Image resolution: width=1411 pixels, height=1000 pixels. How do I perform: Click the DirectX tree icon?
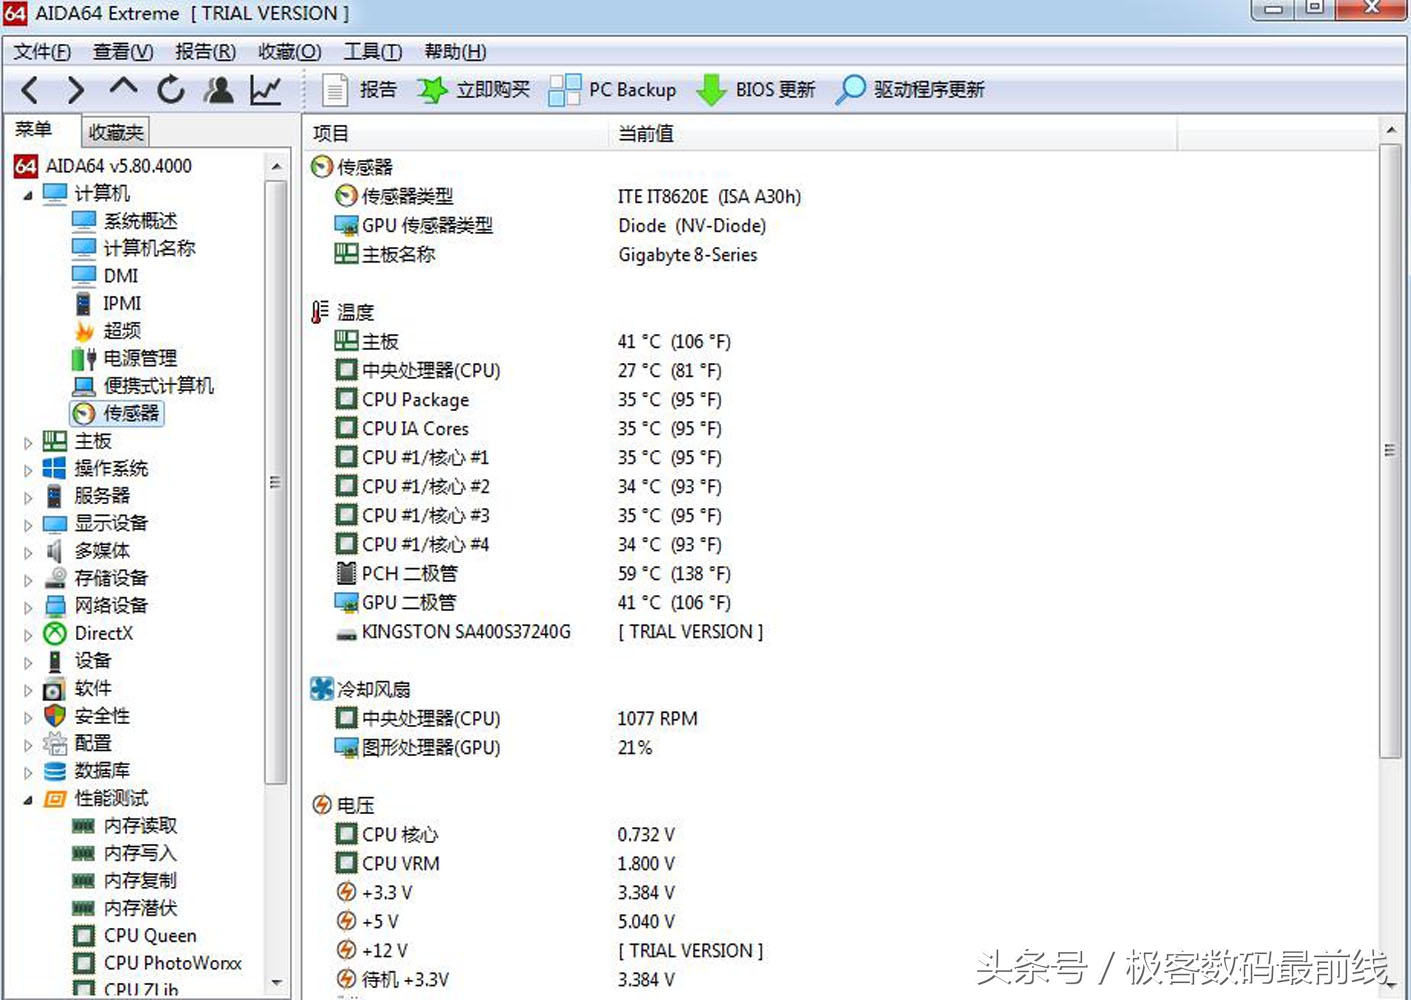[55, 633]
